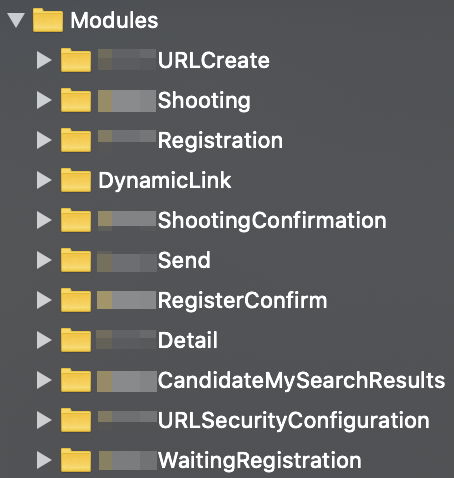Expand the WaitingRegistration folder arrow
This screenshot has height=478, width=454.
coord(44,460)
